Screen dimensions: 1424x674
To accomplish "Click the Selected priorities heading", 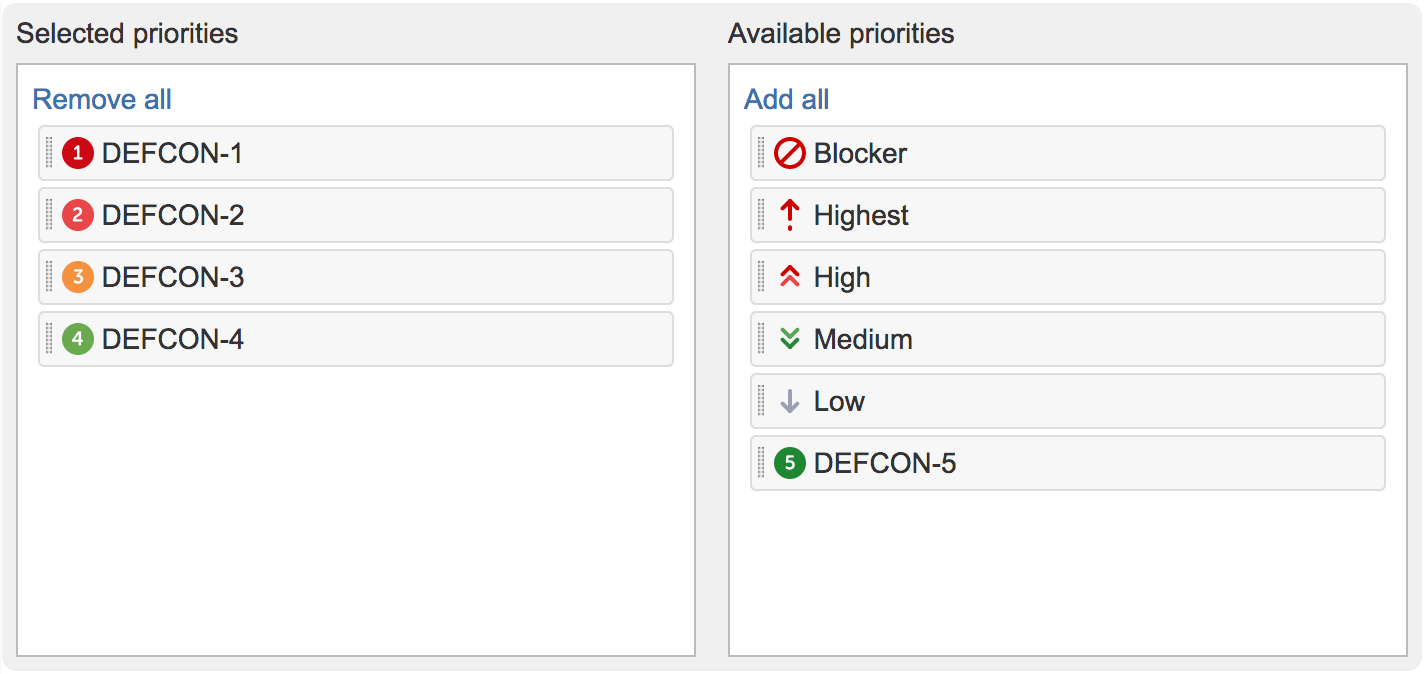I will pyautogui.click(x=127, y=33).
